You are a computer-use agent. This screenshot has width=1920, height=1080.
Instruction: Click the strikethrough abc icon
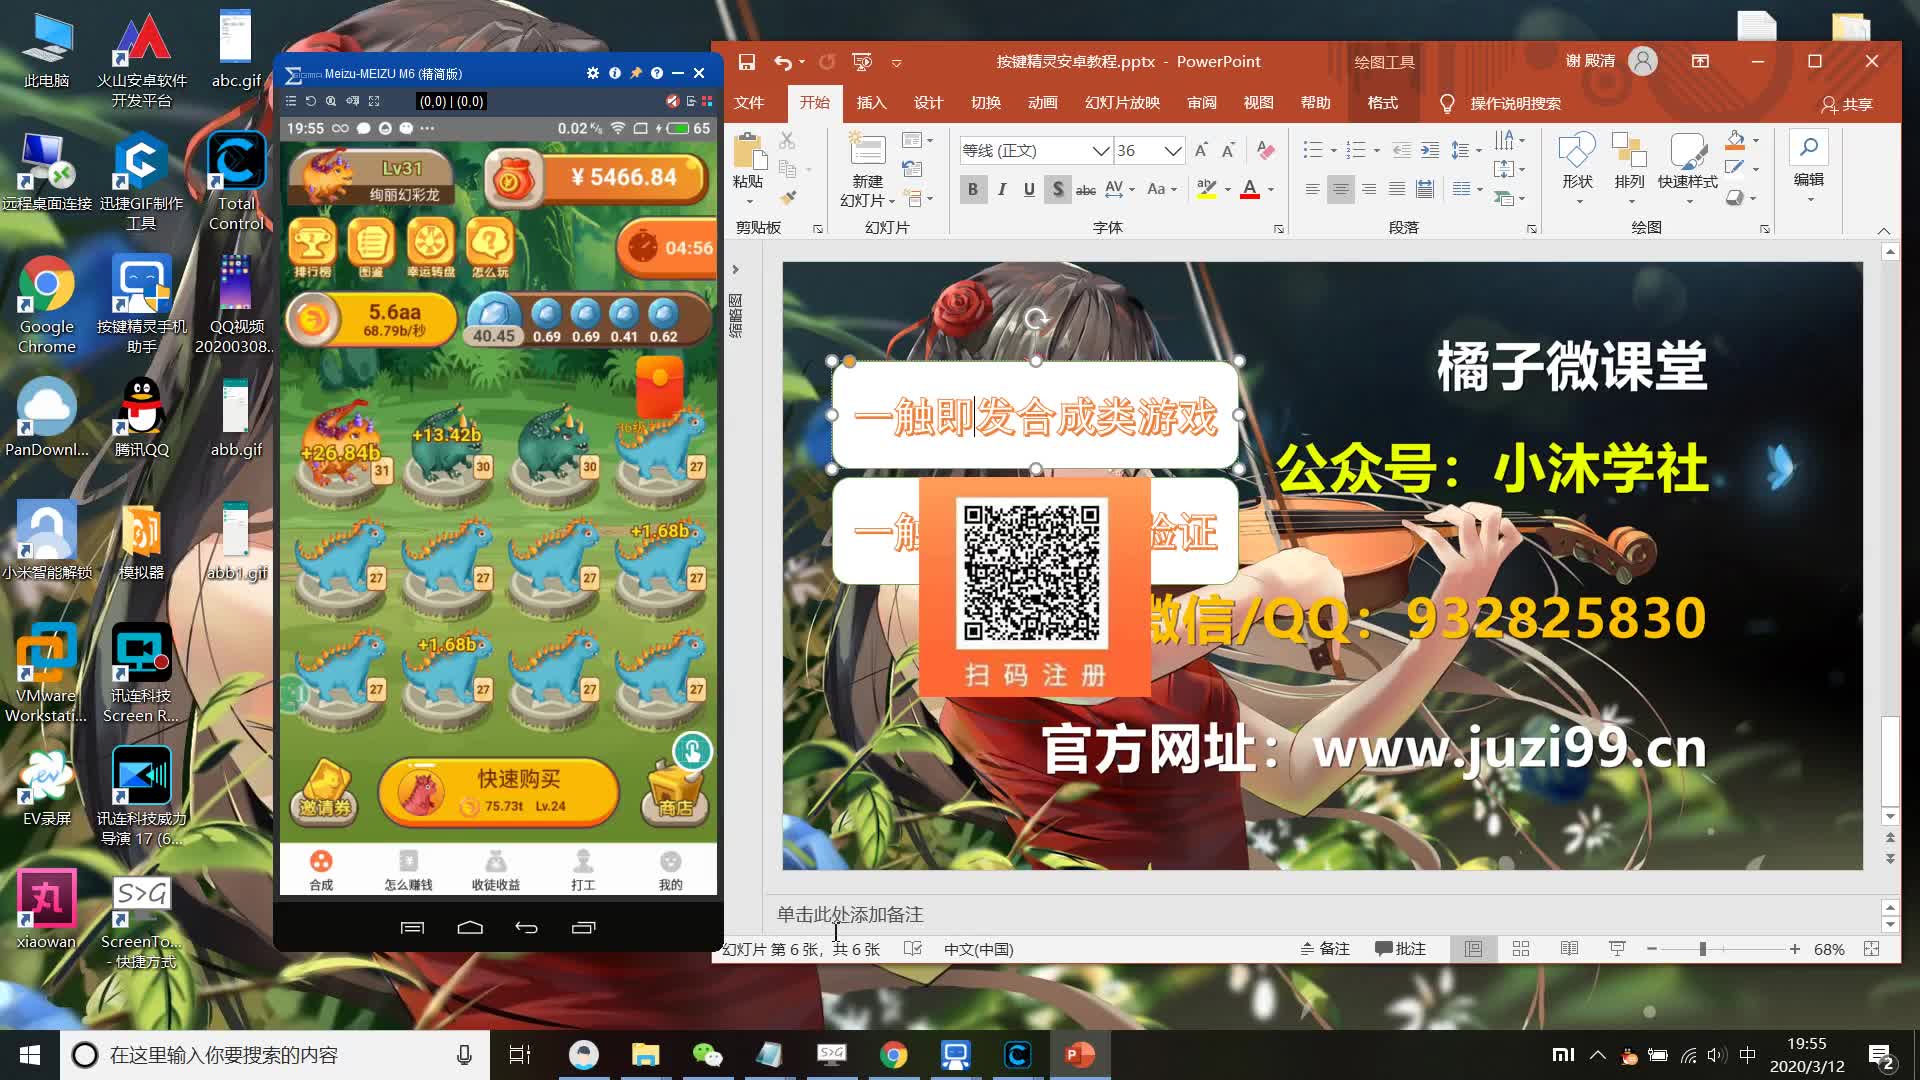click(1085, 189)
